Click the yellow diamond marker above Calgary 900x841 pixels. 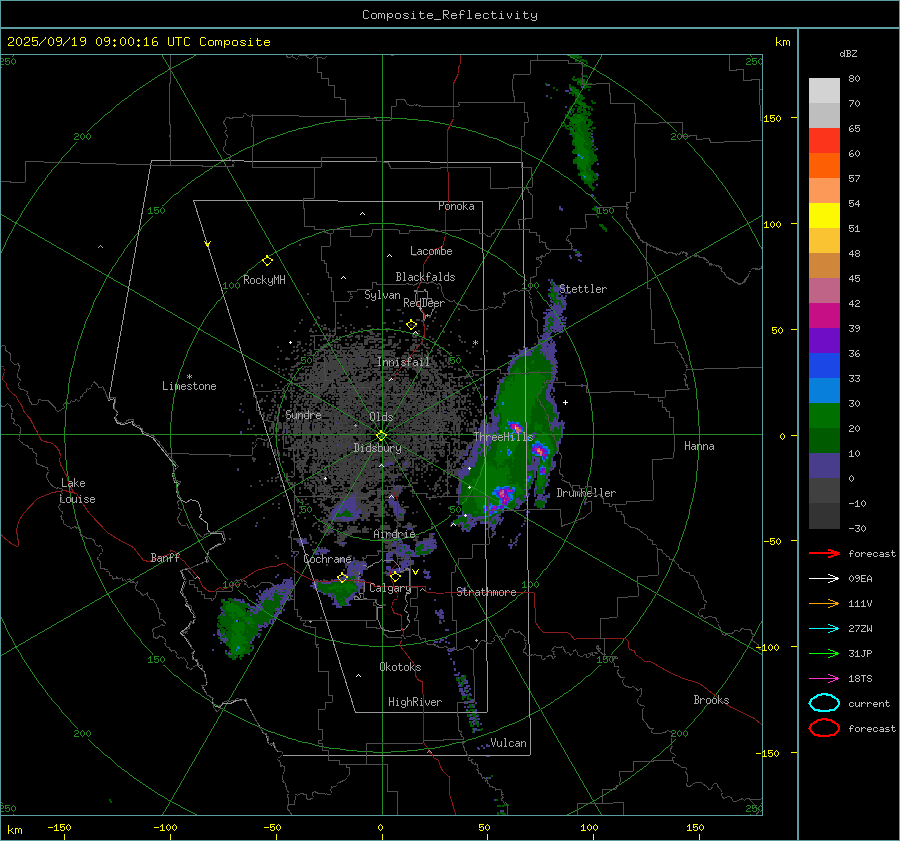[395, 577]
